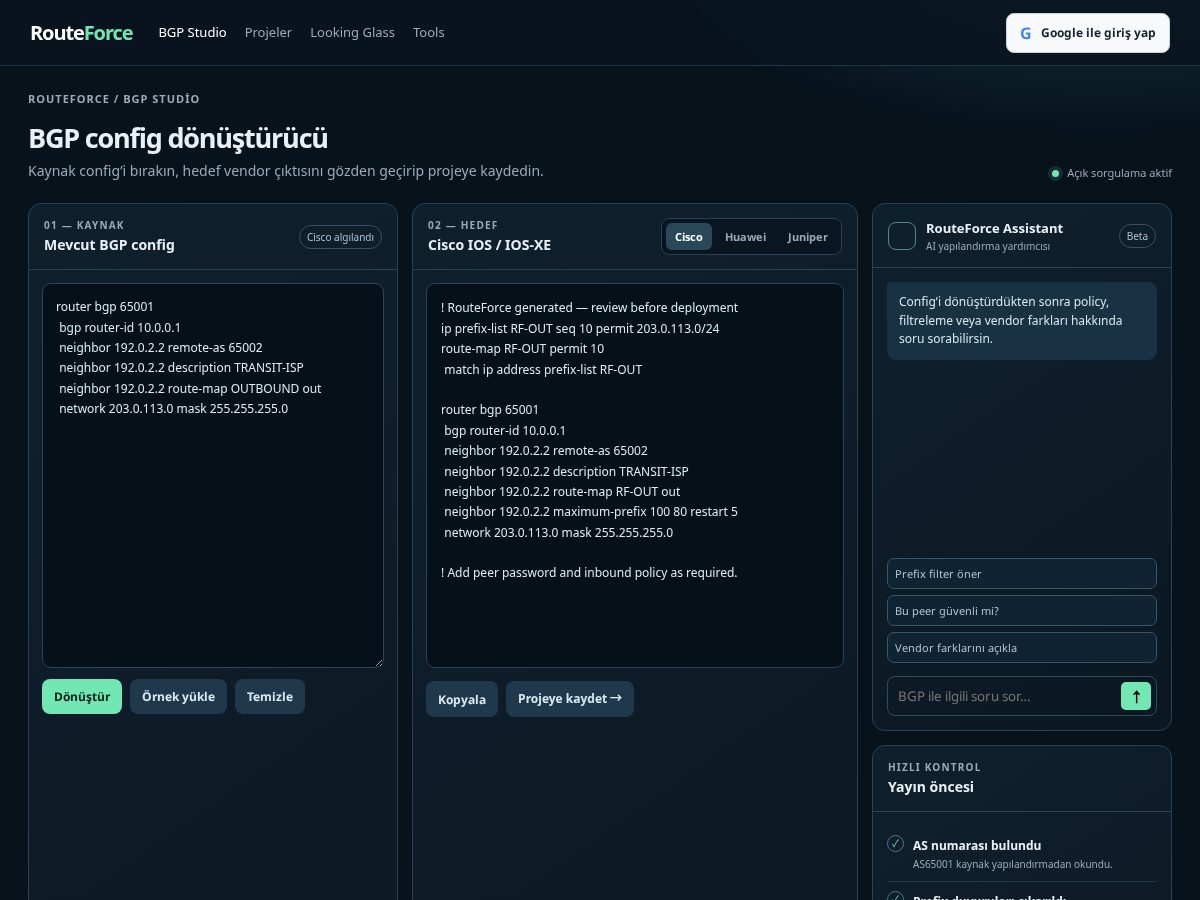Click 'Açık sorgulama aktif' status text
The height and width of the screenshot is (900, 1200).
(x=1119, y=173)
